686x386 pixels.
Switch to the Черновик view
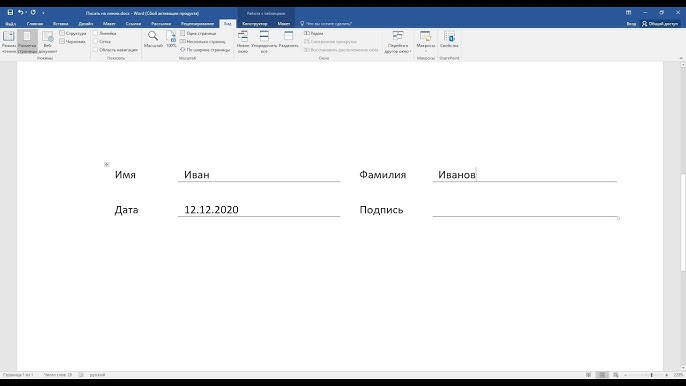point(73,42)
